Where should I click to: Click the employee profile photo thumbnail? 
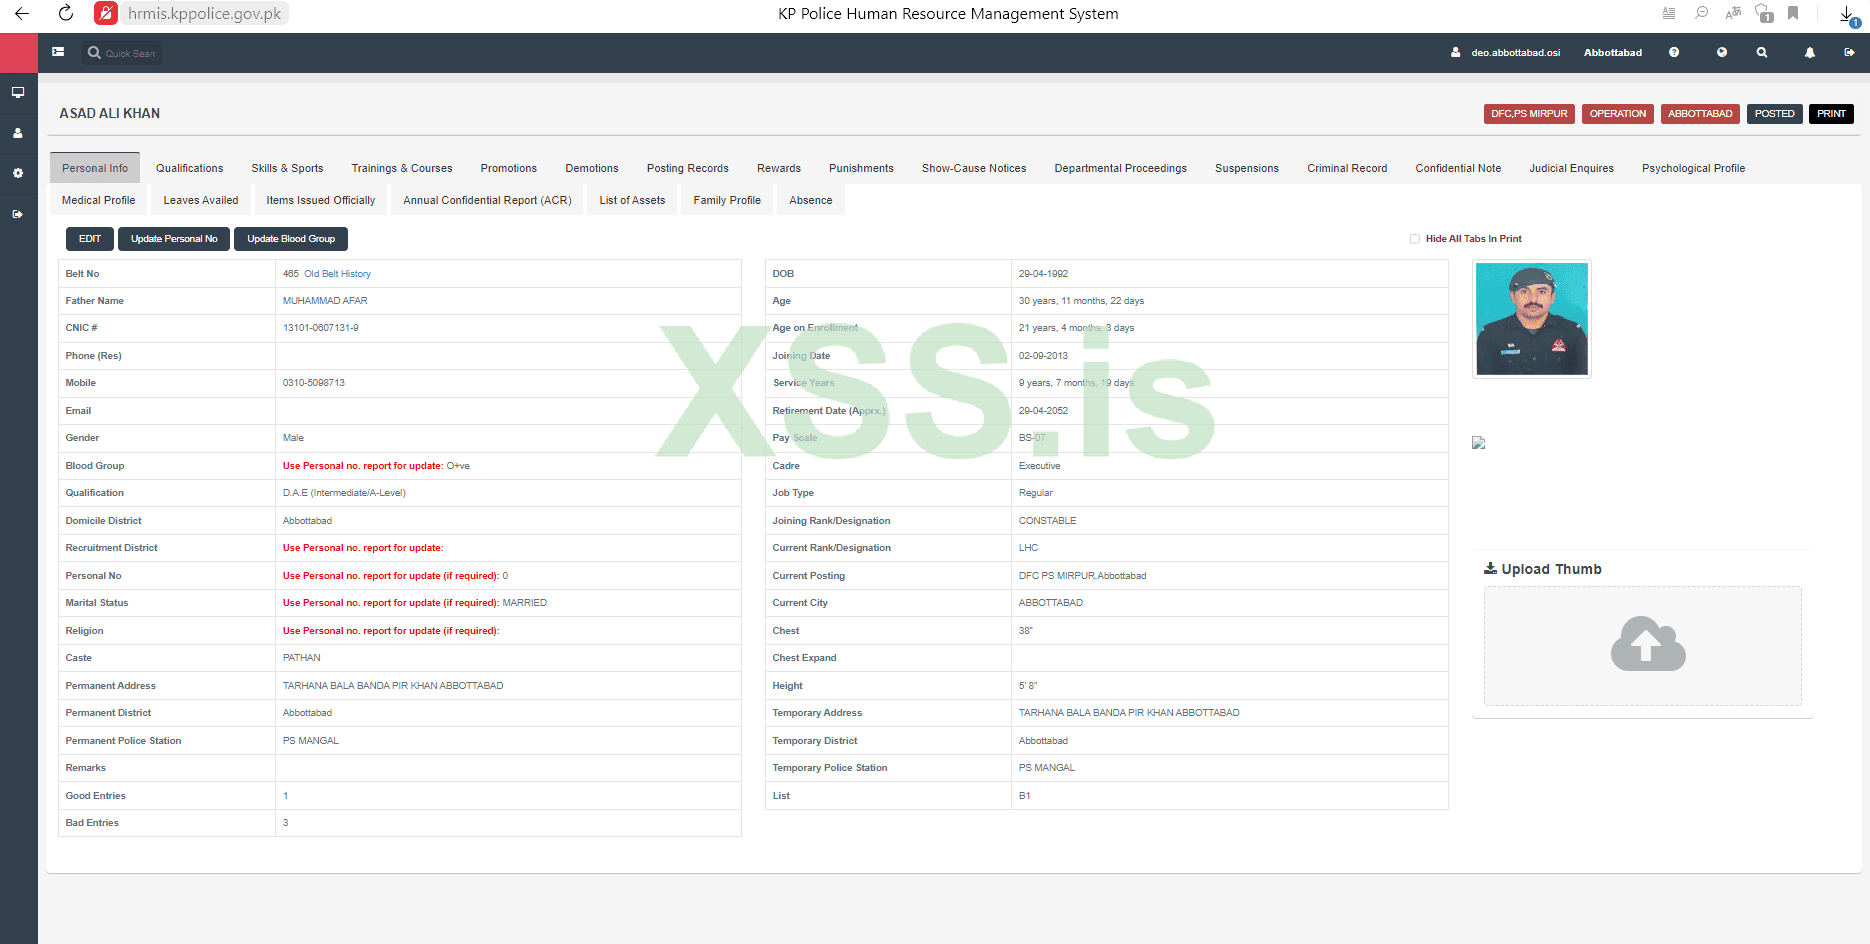pyautogui.click(x=1532, y=319)
